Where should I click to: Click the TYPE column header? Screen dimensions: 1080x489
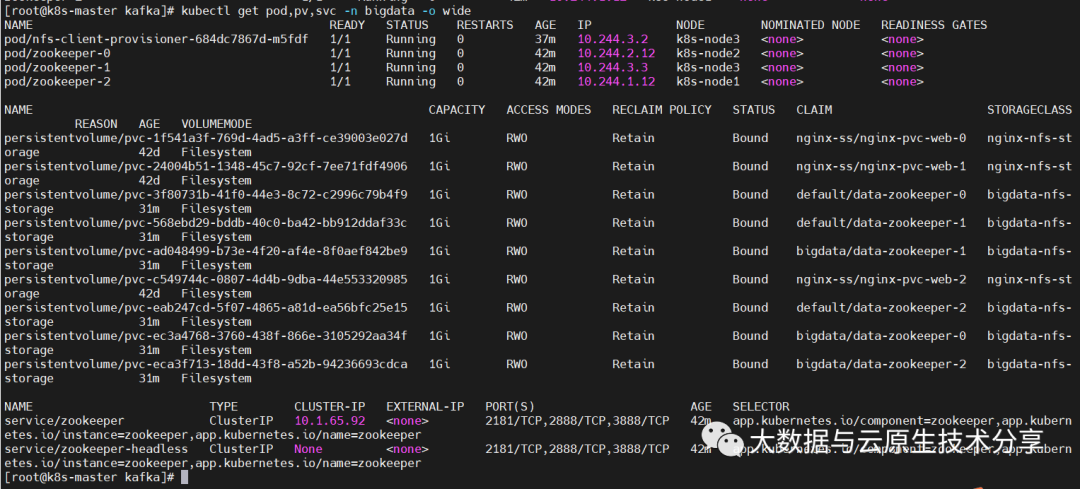[223, 407]
